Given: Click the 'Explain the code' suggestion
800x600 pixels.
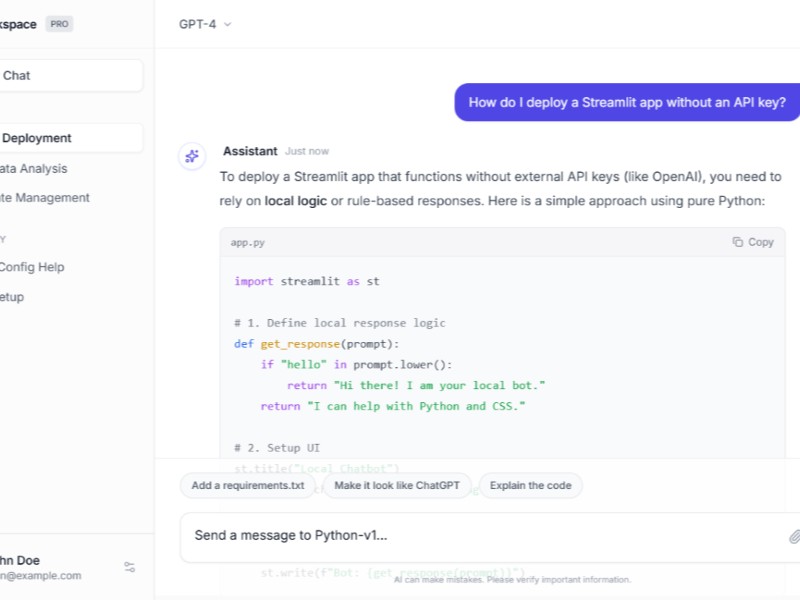Looking at the screenshot, I should (530, 486).
